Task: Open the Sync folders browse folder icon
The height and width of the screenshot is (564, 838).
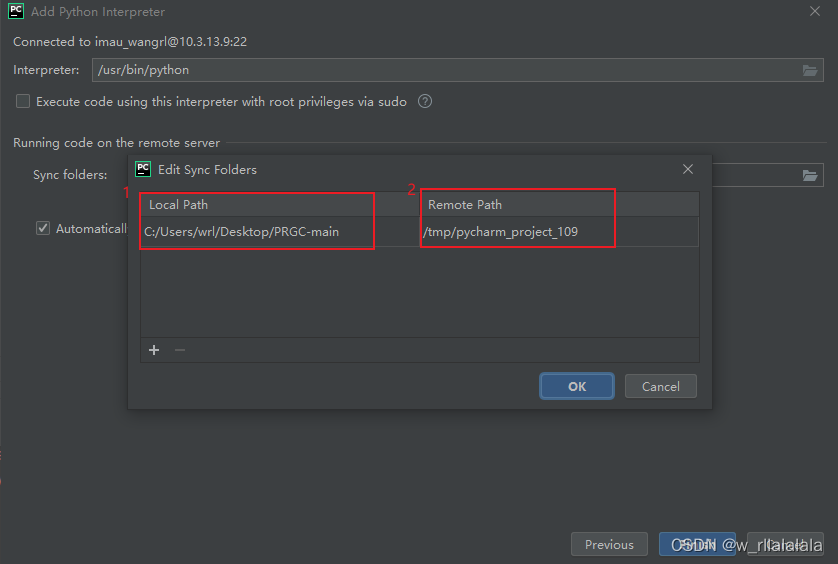Action: (810, 175)
